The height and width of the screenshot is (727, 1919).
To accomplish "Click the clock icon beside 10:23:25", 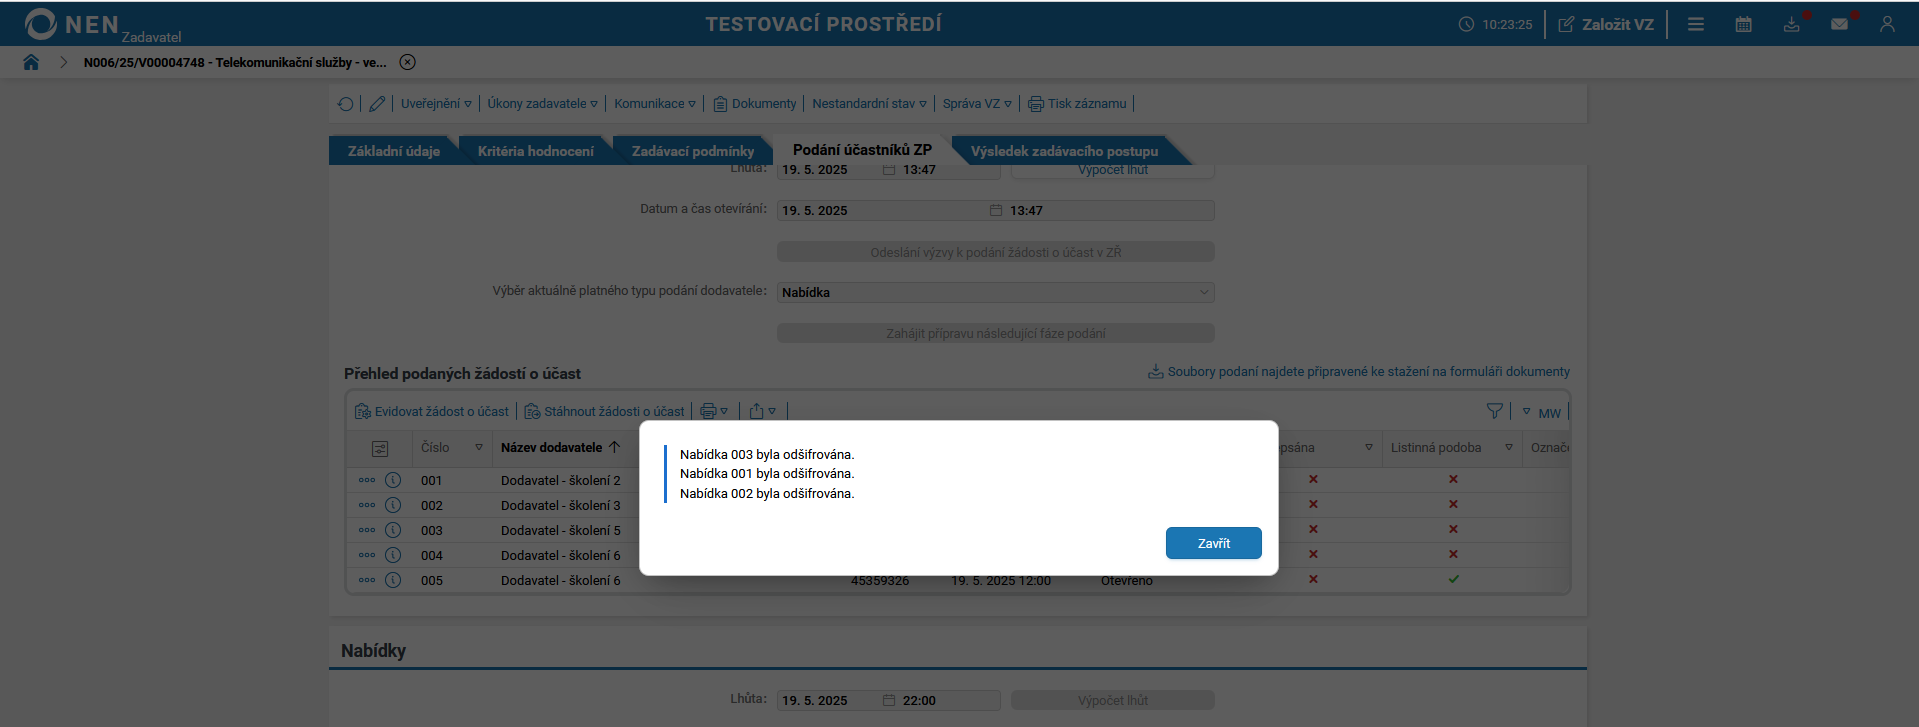I will pyautogui.click(x=1466, y=24).
